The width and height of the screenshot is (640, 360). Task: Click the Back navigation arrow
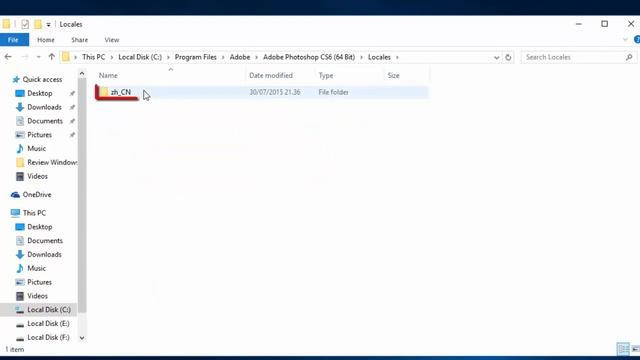click(x=8, y=57)
